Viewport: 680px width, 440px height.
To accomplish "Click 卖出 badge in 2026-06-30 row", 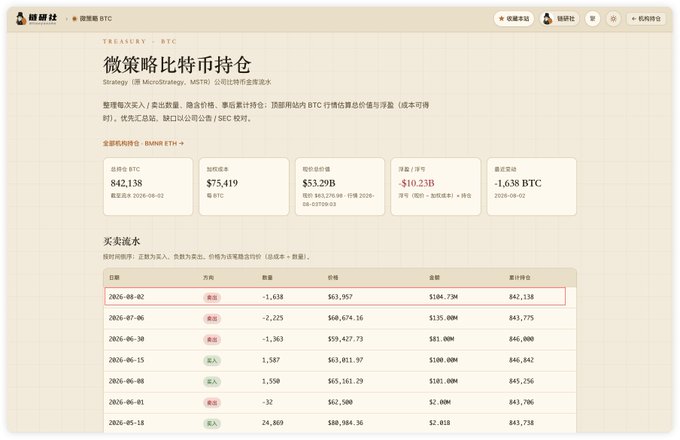I will pos(212,339).
